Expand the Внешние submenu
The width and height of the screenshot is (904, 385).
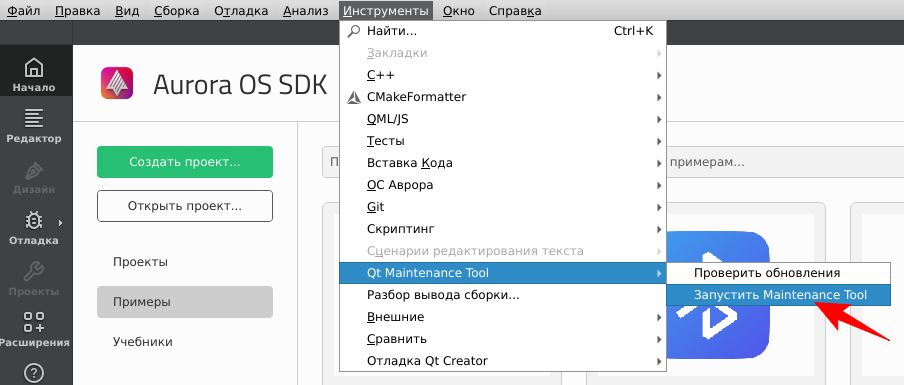pos(503,317)
